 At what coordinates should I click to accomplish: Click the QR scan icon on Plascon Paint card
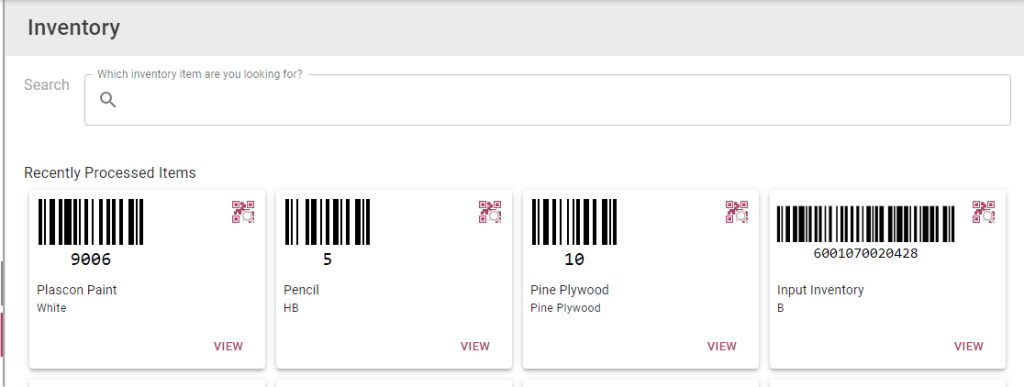(x=243, y=212)
